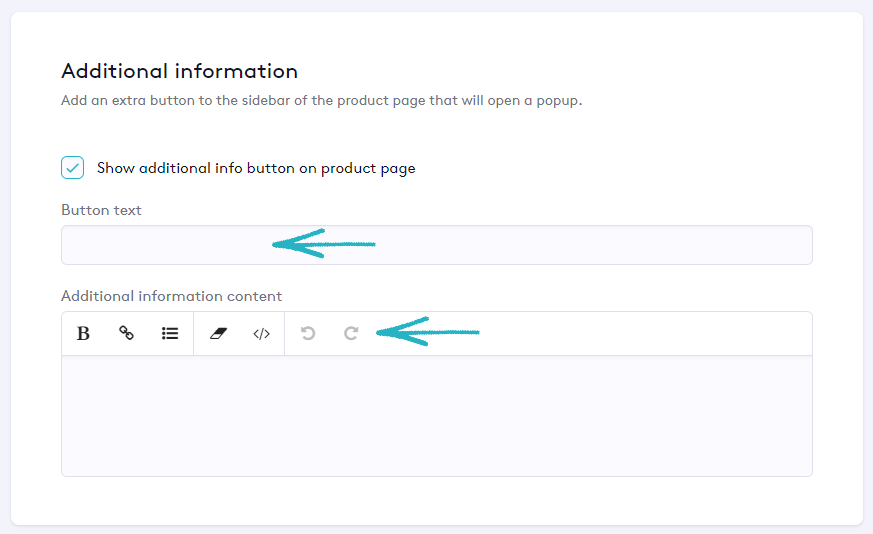Image resolution: width=873 pixels, height=534 pixels.
Task: Click the "Button text" field label
Action: 101,210
